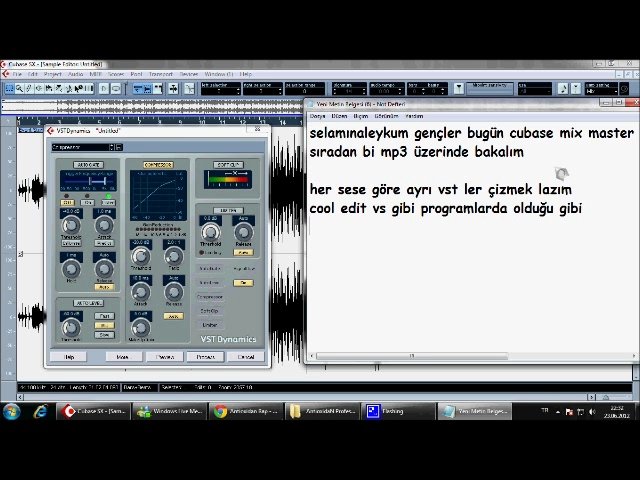Select the Draw pencil tool in Cubase toolbar
640x480 pixels.
pyautogui.click(x=29, y=88)
